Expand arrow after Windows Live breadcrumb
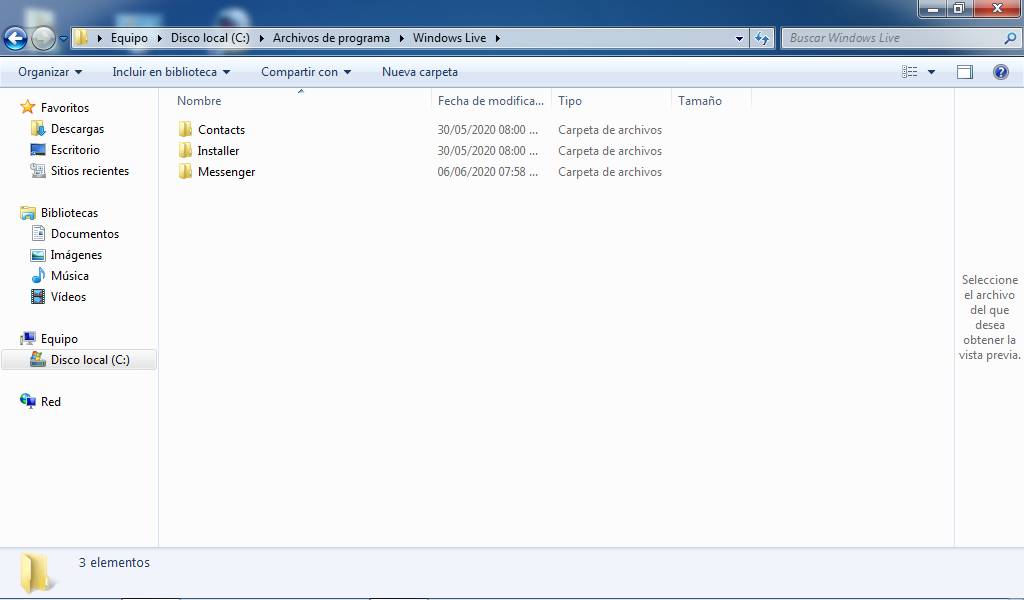 click(x=498, y=38)
